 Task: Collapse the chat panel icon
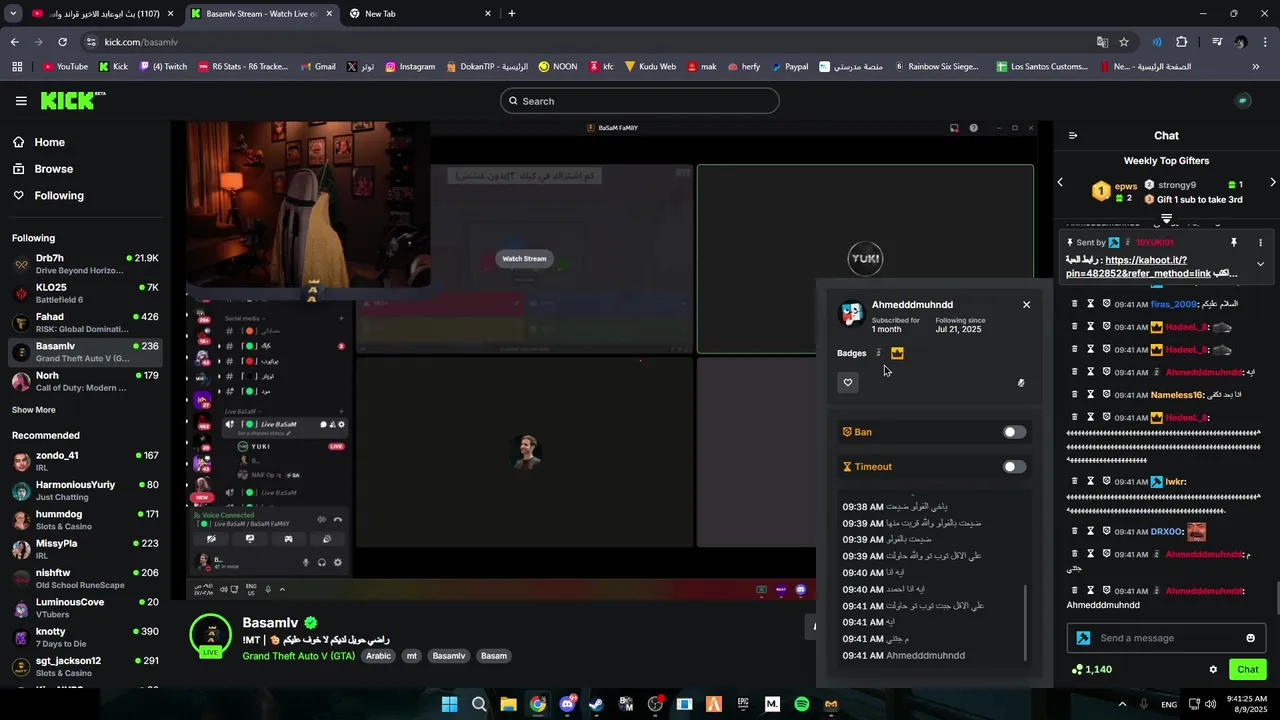pos(1073,136)
